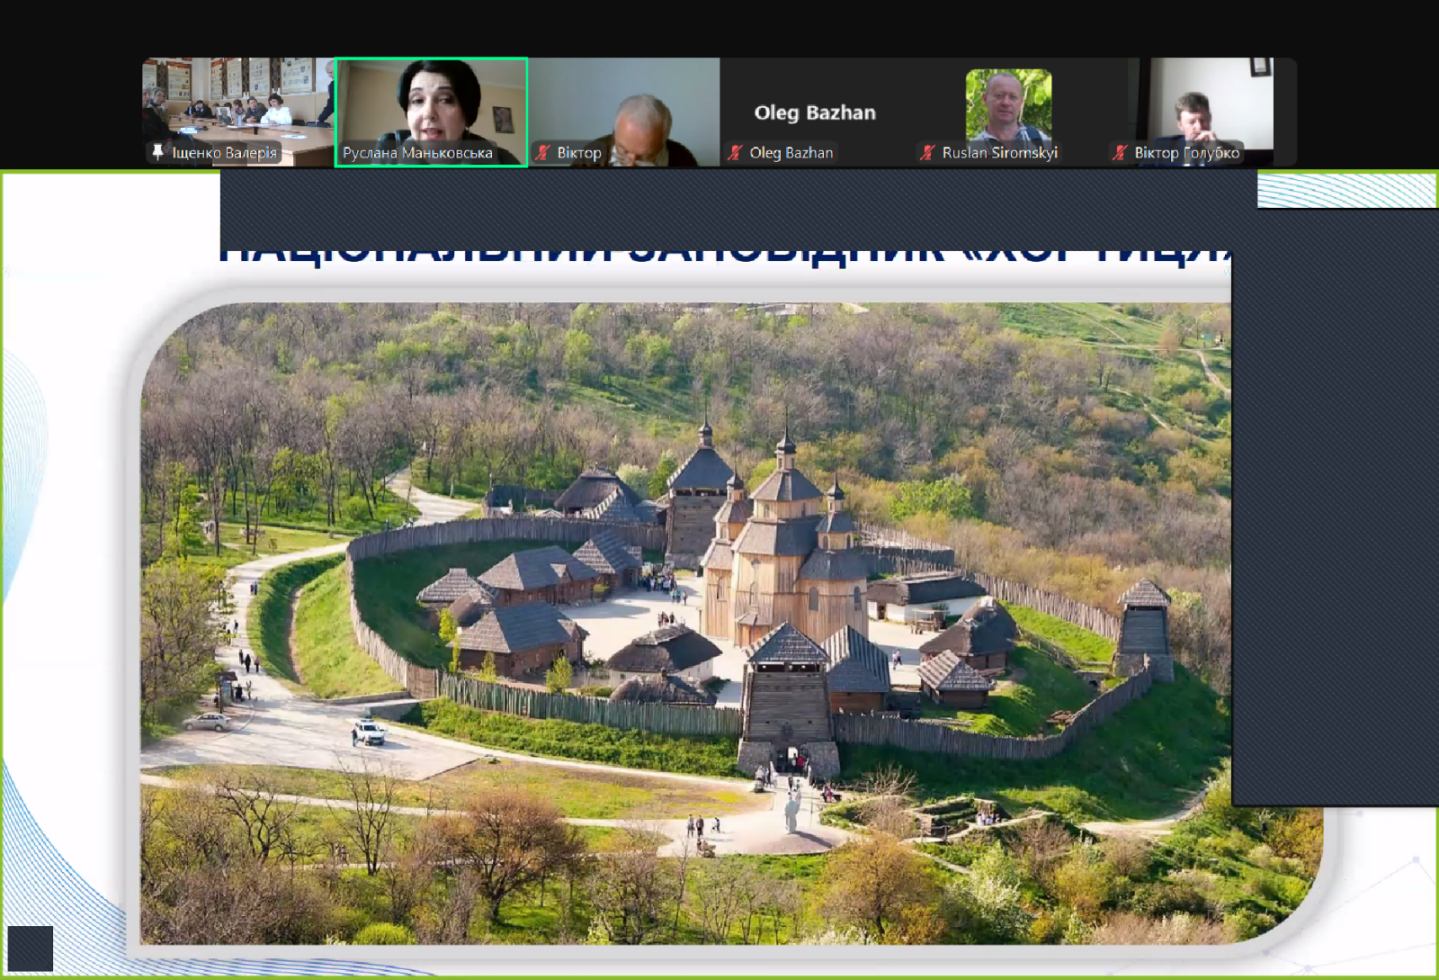Click Віктор Голубко's muted microphone icon
The image size is (1439, 980).
point(1120,153)
